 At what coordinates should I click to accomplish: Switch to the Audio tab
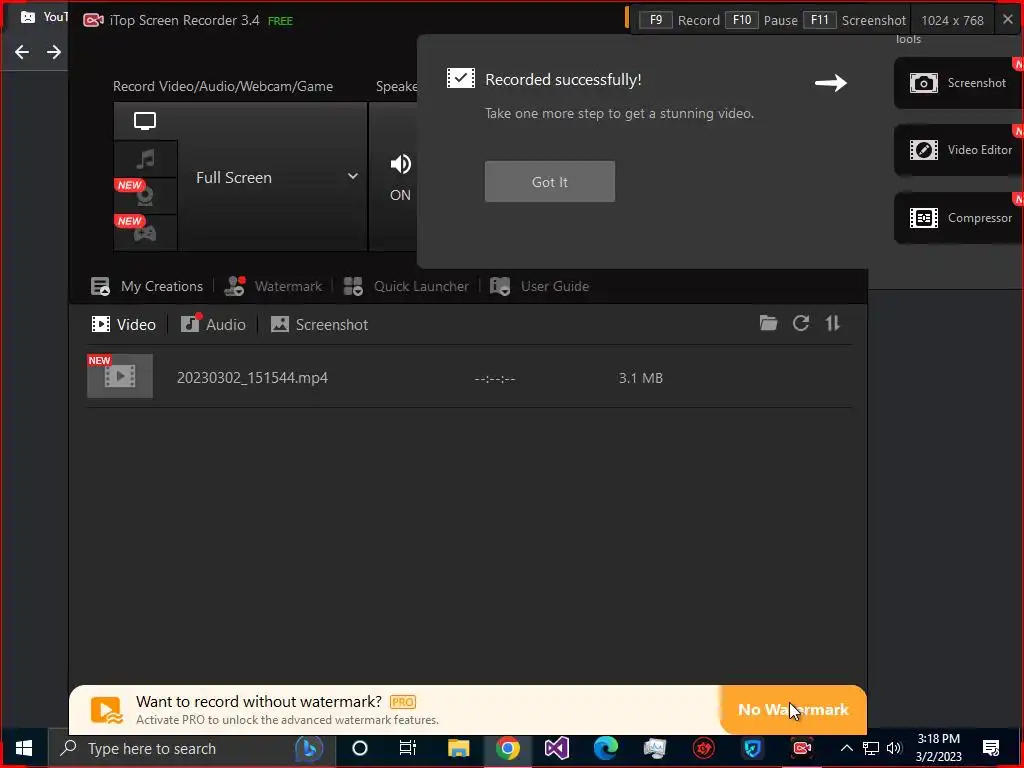(213, 325)
